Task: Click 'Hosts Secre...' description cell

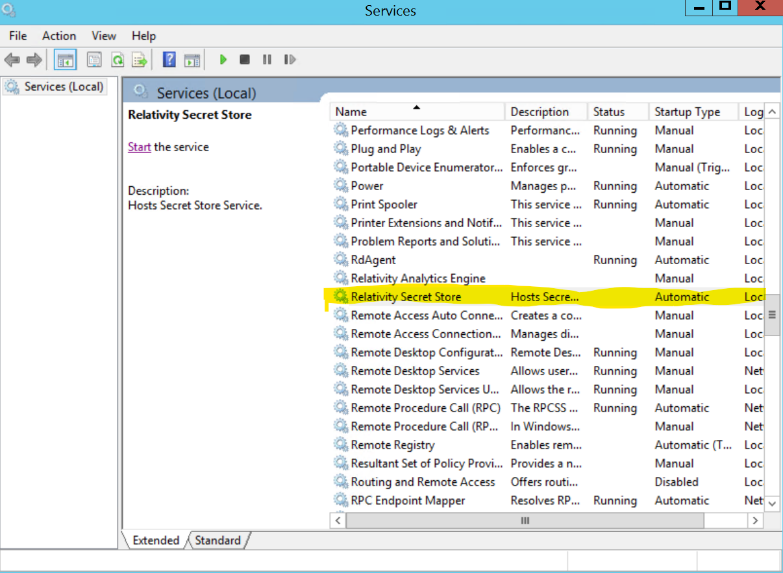Action: [x=544, y=297]
